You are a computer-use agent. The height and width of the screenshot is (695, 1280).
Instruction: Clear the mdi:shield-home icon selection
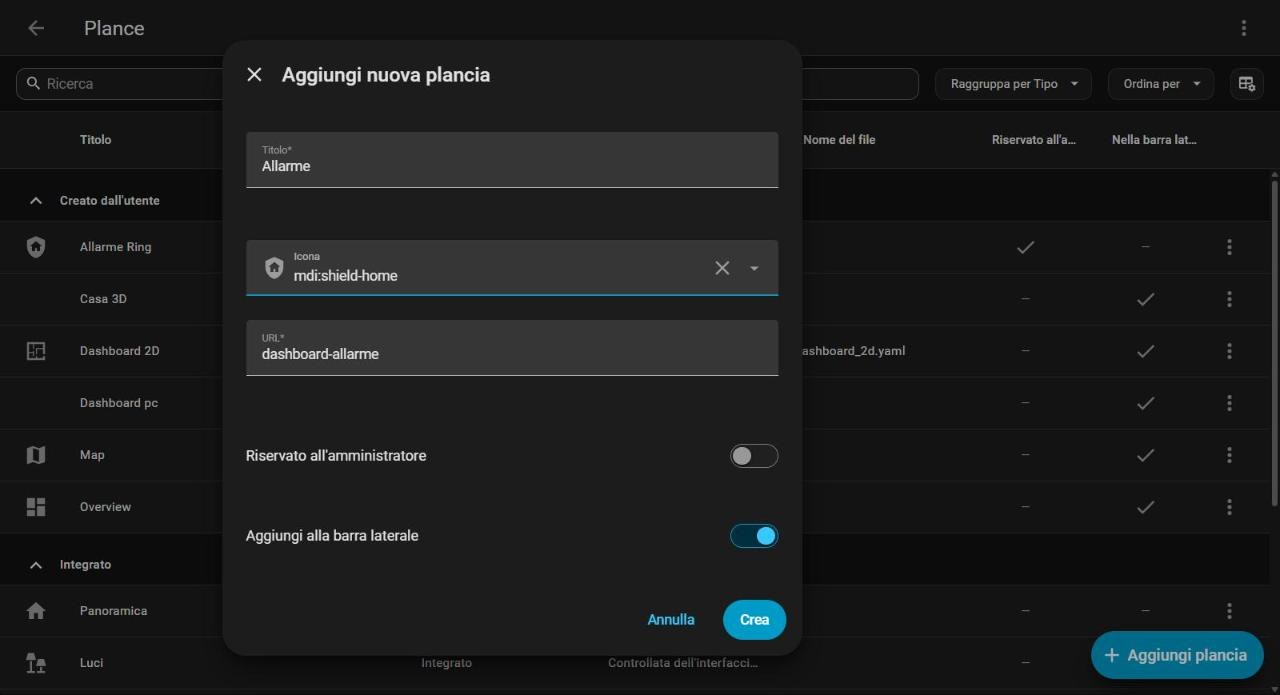[722, 268]
